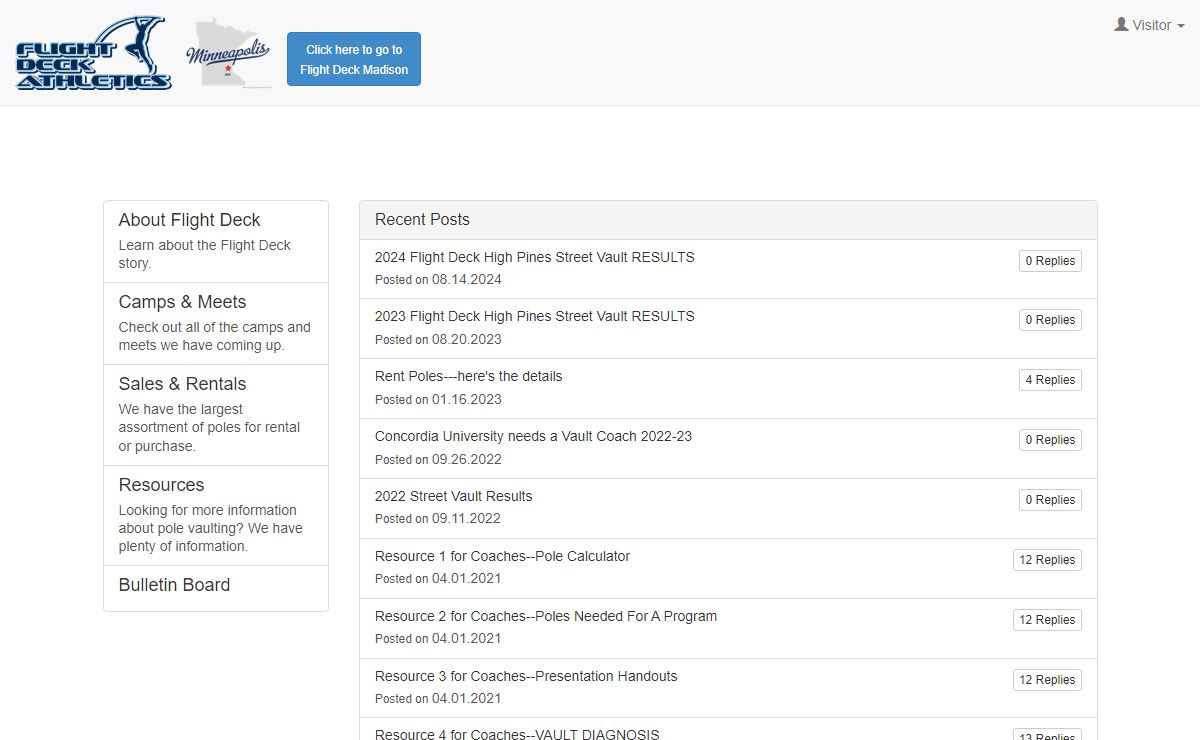Click 'Looking for more information' description

211,528
